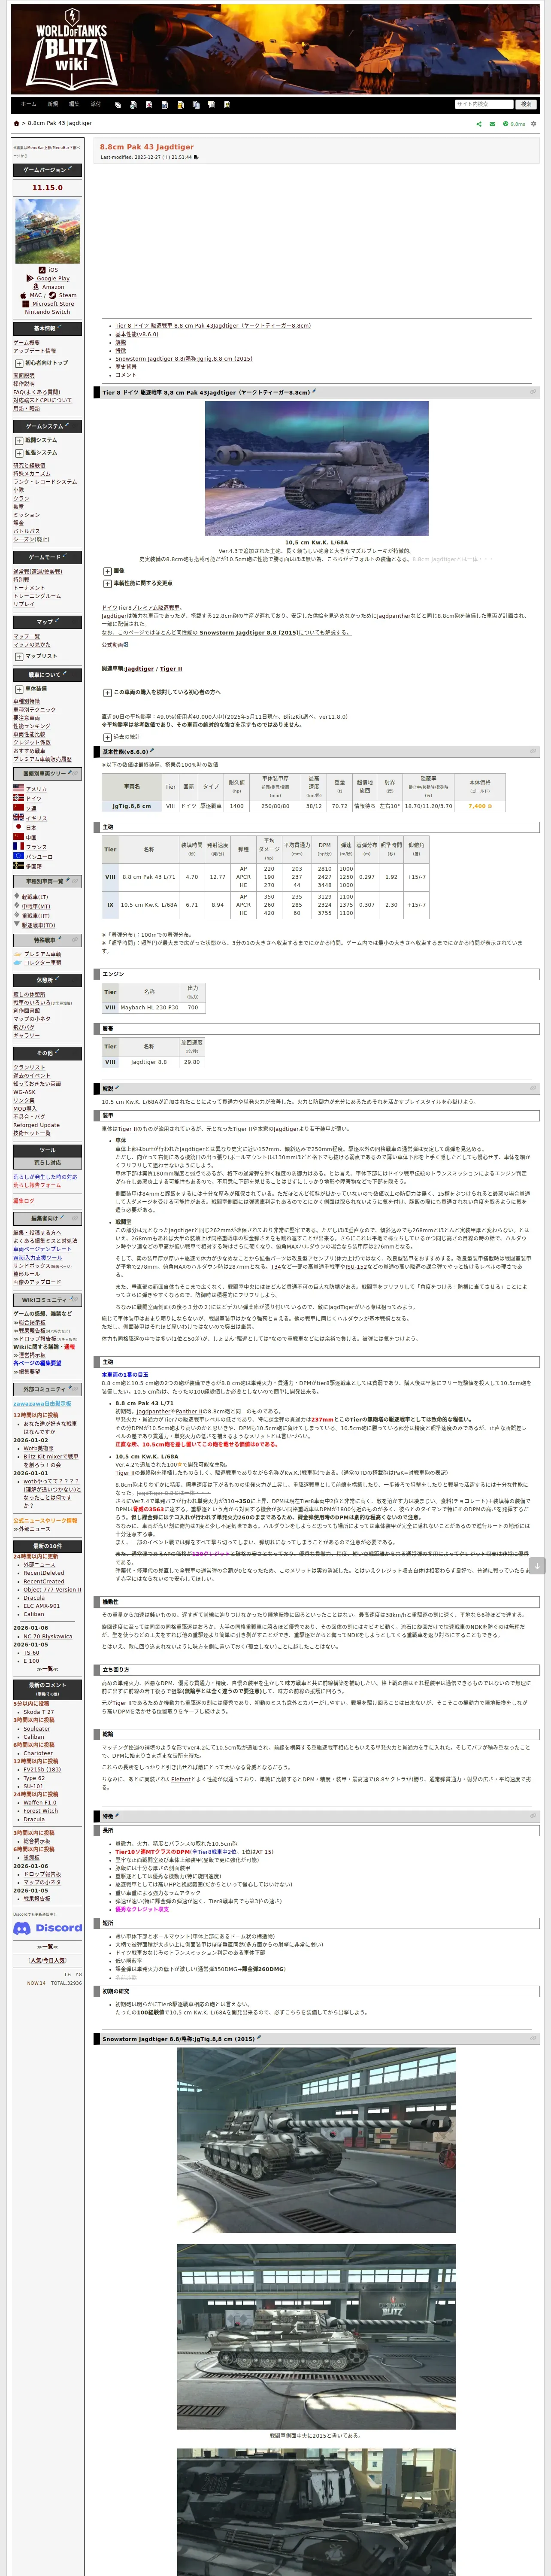This screenshot has height=2576, width=551.
Task: Click the German flag for ドイツ
Action: [18, 798]
